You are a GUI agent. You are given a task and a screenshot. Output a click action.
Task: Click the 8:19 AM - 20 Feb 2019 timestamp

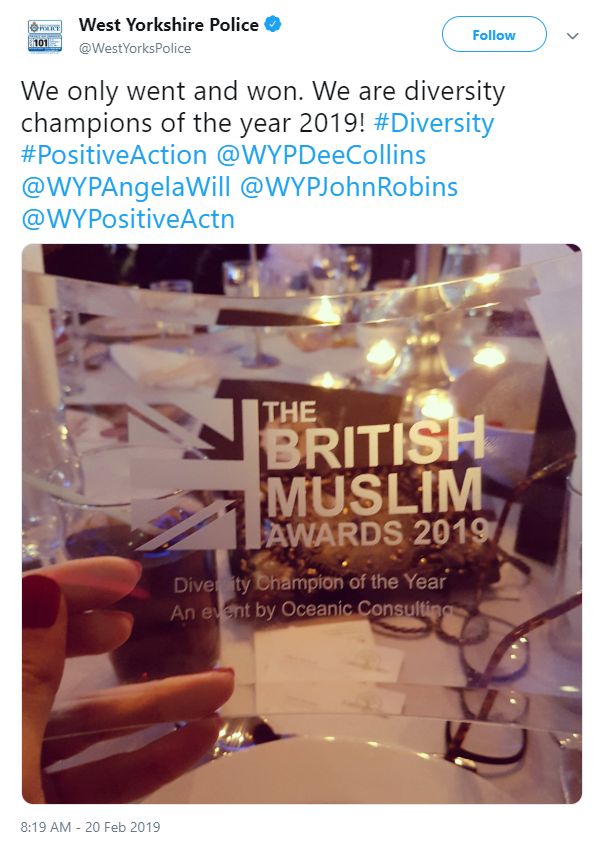pyautogui.click(x=91, y=827)
